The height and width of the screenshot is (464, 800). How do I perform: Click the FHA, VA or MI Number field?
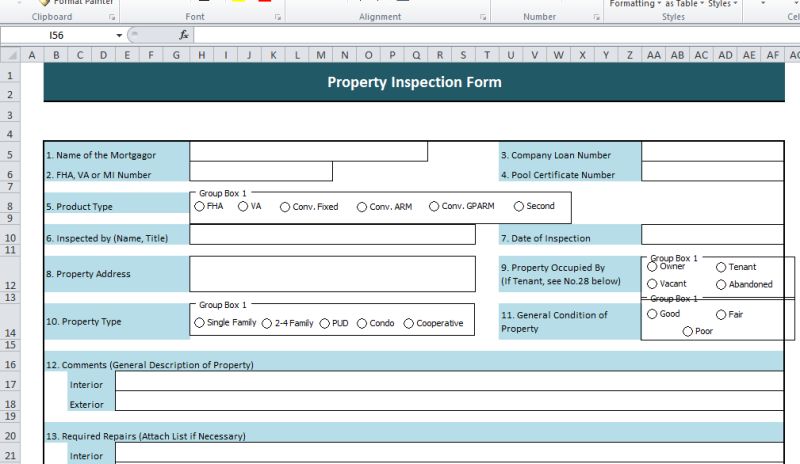coord(261,171)
